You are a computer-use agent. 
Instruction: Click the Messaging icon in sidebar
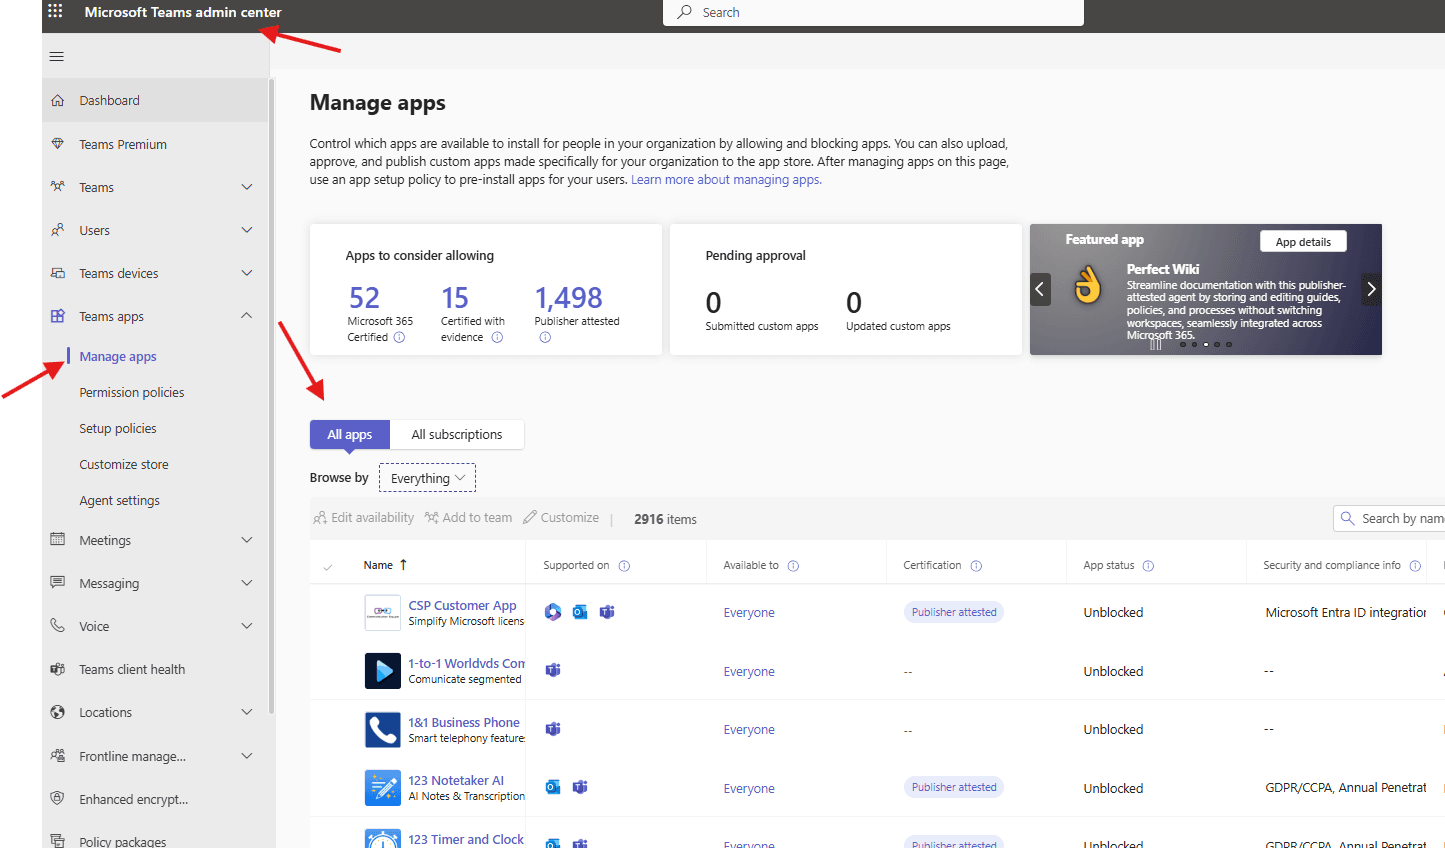click(57, 582)
